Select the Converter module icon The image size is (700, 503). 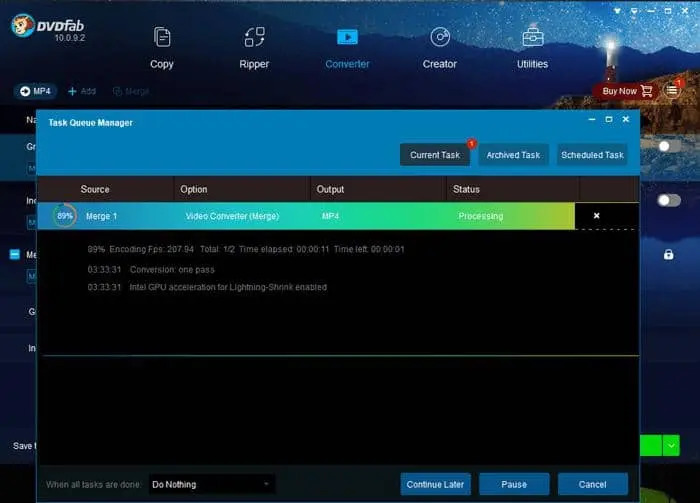pos(347,38)
